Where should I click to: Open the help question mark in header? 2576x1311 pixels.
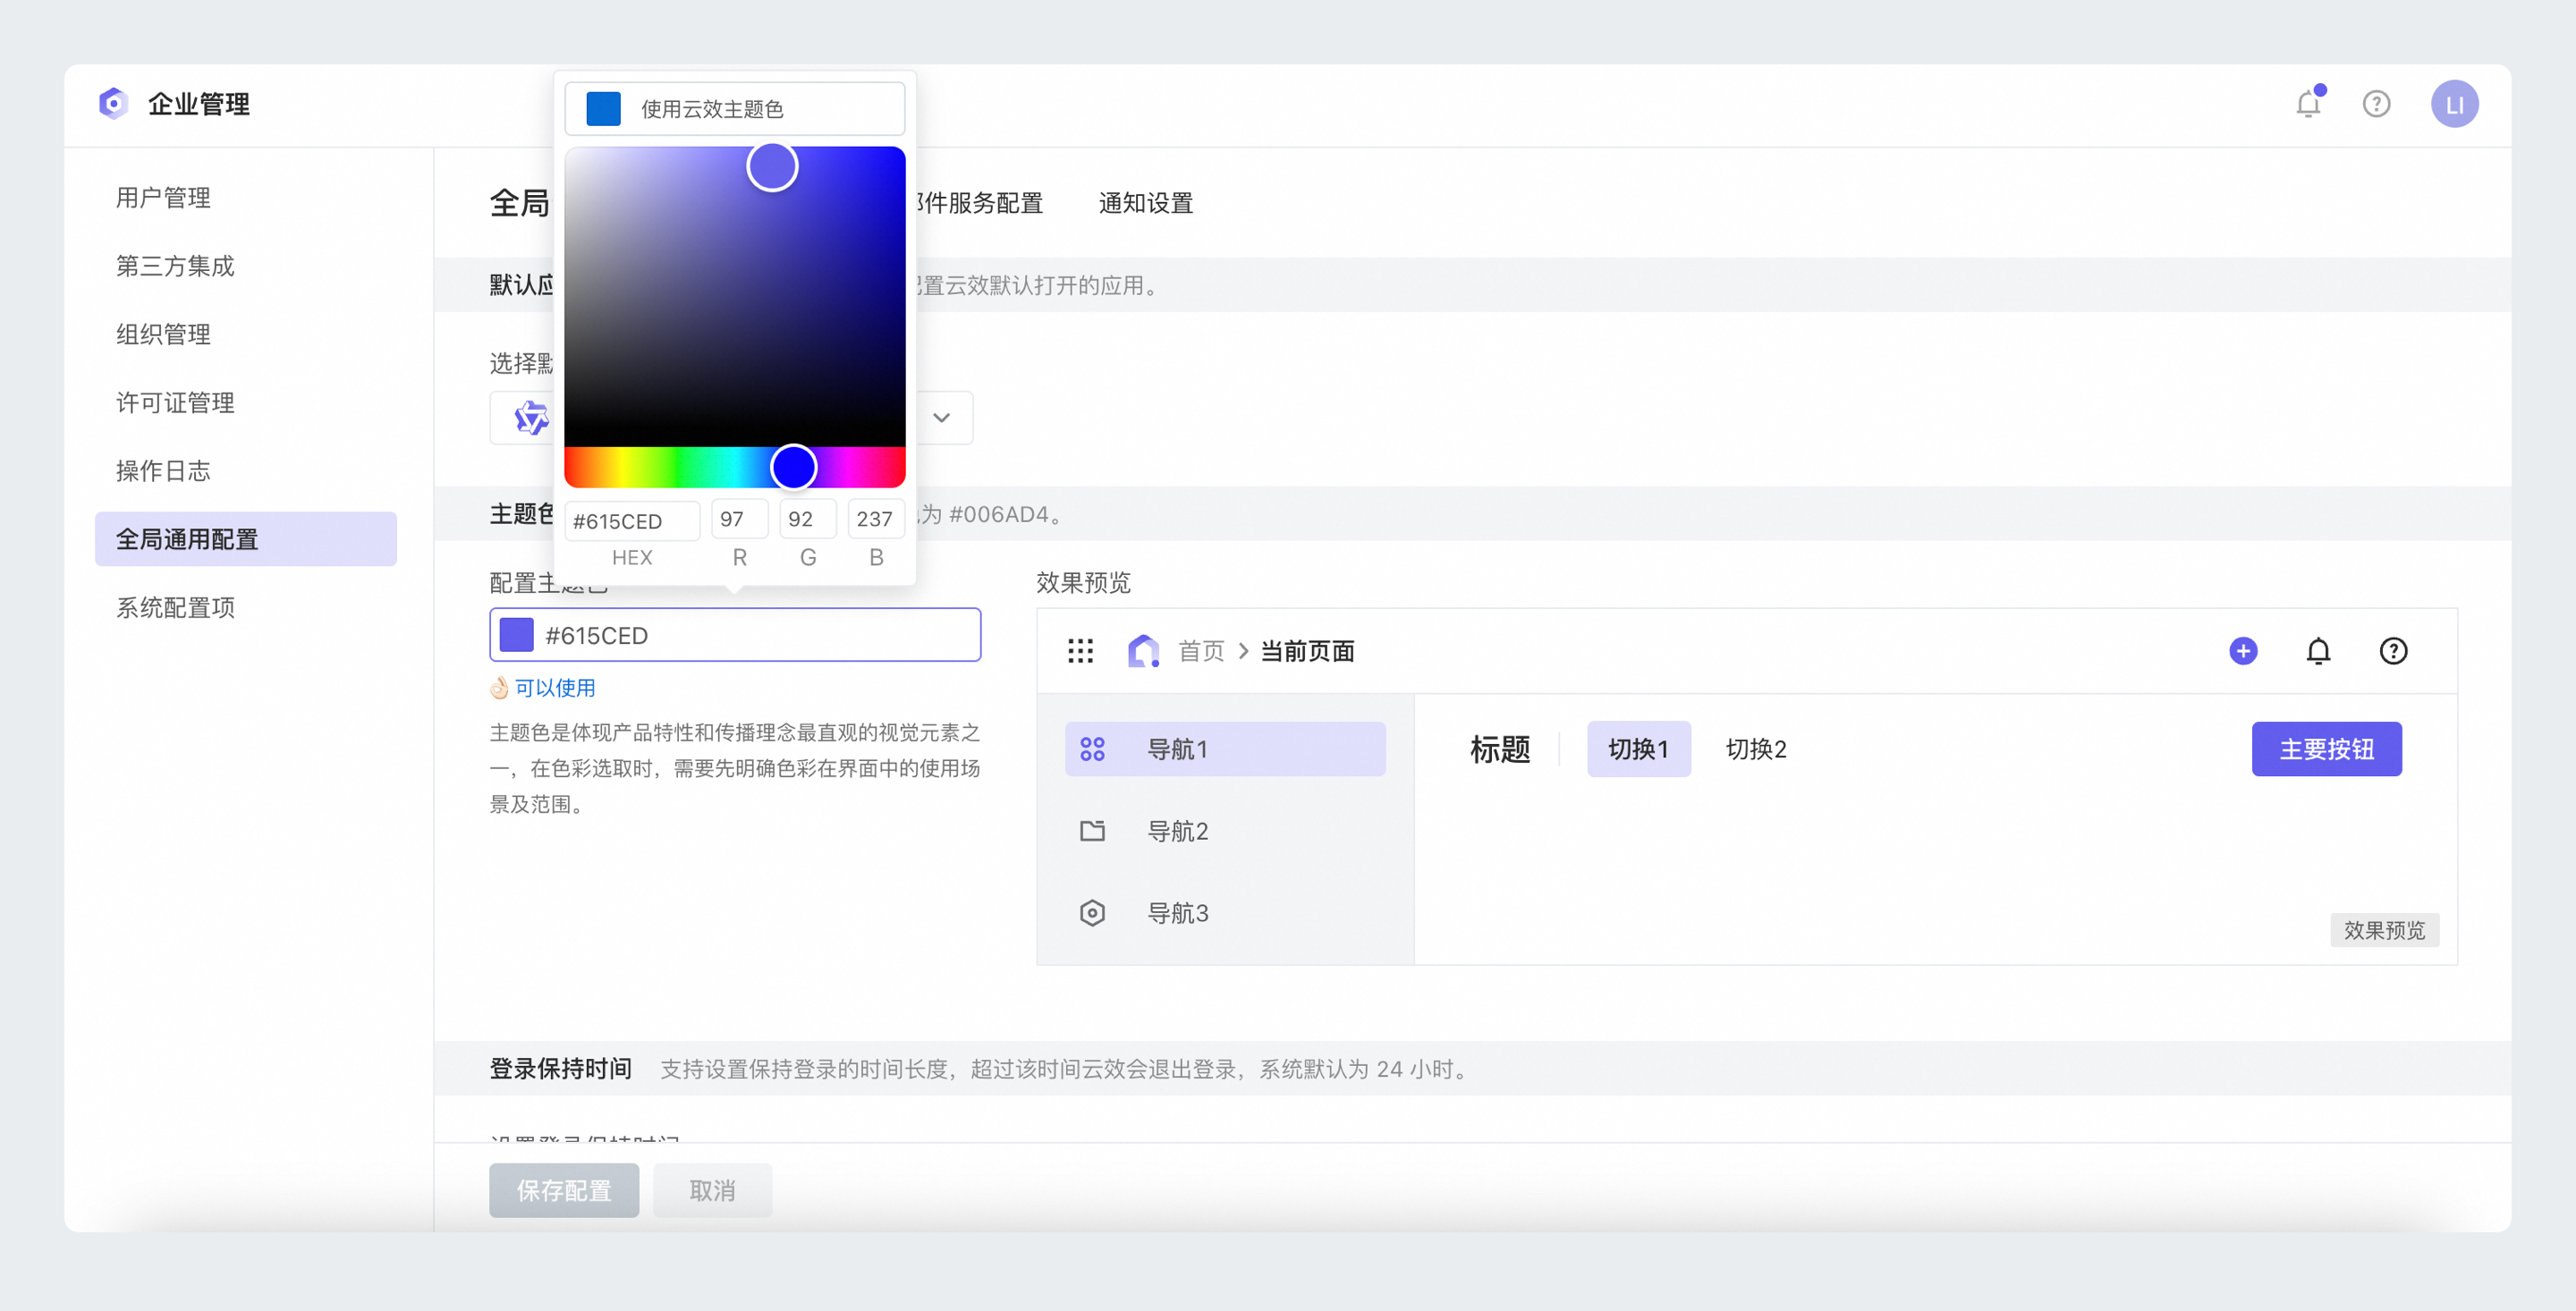[2376, 104]
